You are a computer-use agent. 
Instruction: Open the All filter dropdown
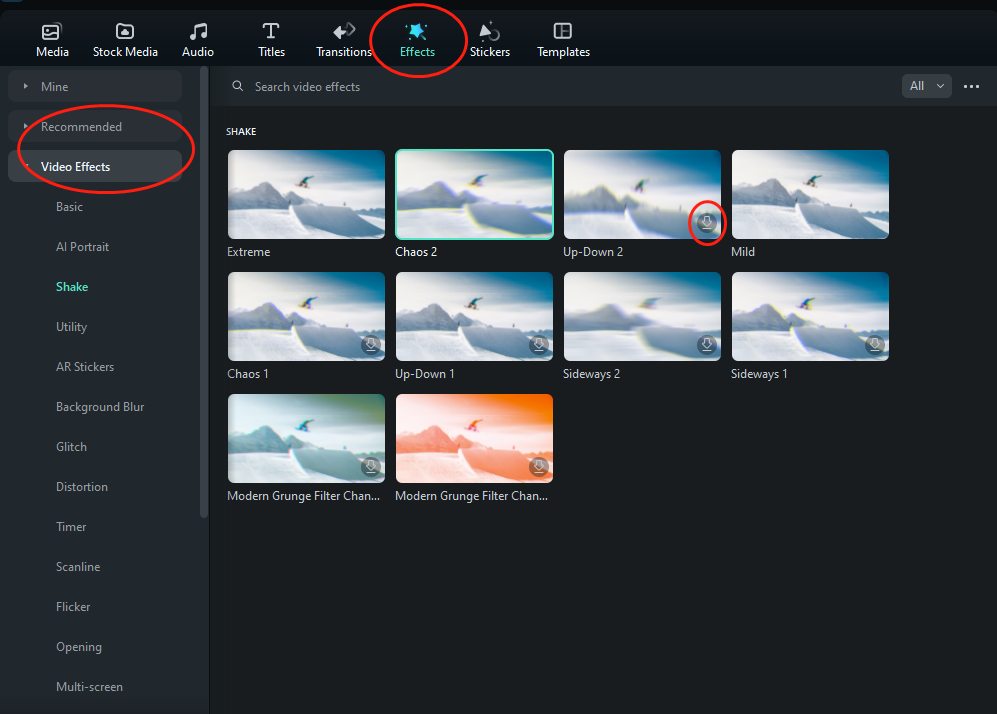926,87
